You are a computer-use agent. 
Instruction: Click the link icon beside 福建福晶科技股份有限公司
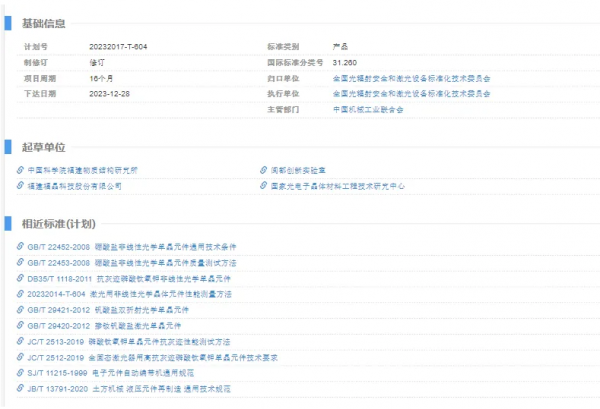click(20, 186)
